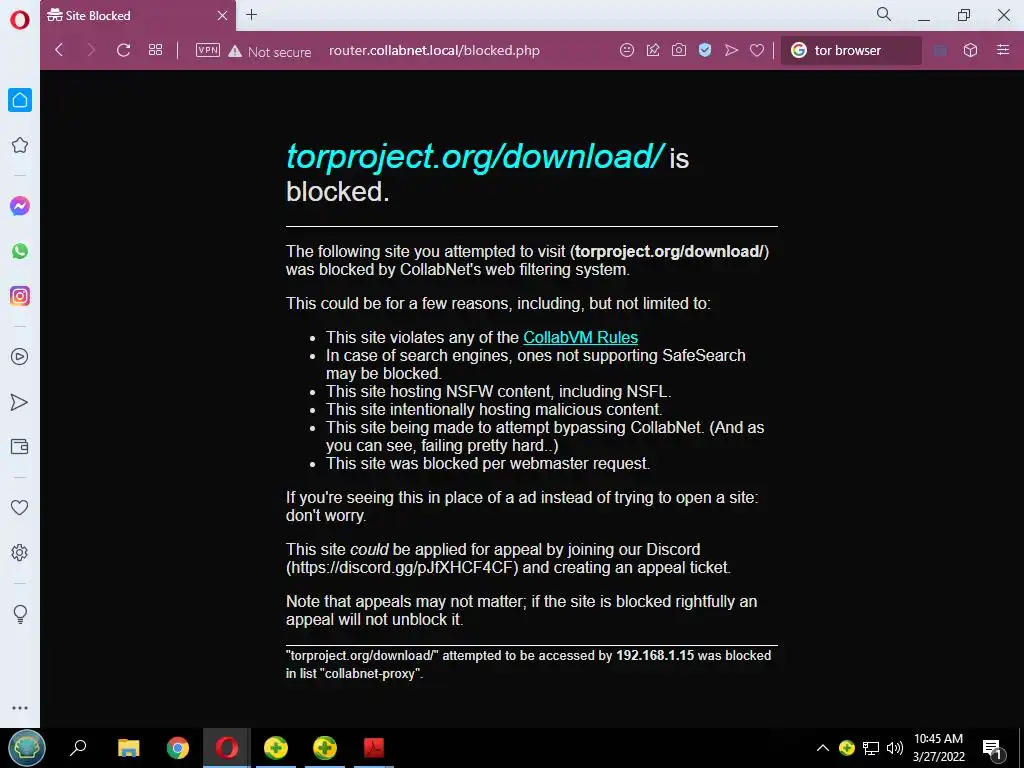Screen dimensions: 1024x768
Task: Open a new tab with plus button
Action: pyautogui.click(x=251, y=15)
